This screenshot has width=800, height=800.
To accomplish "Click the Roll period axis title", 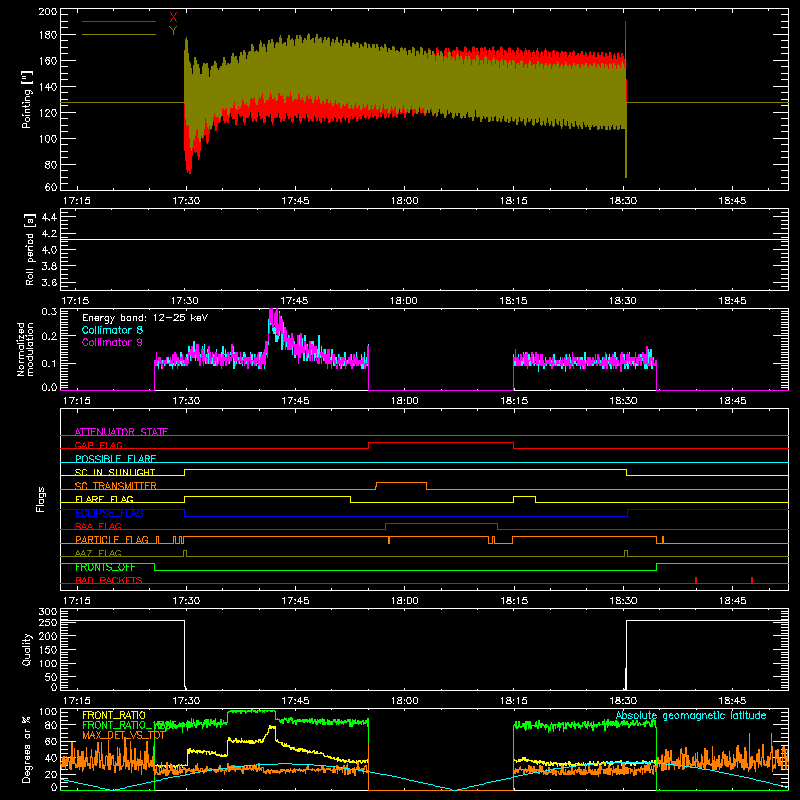I will click(x=30, y=249).
